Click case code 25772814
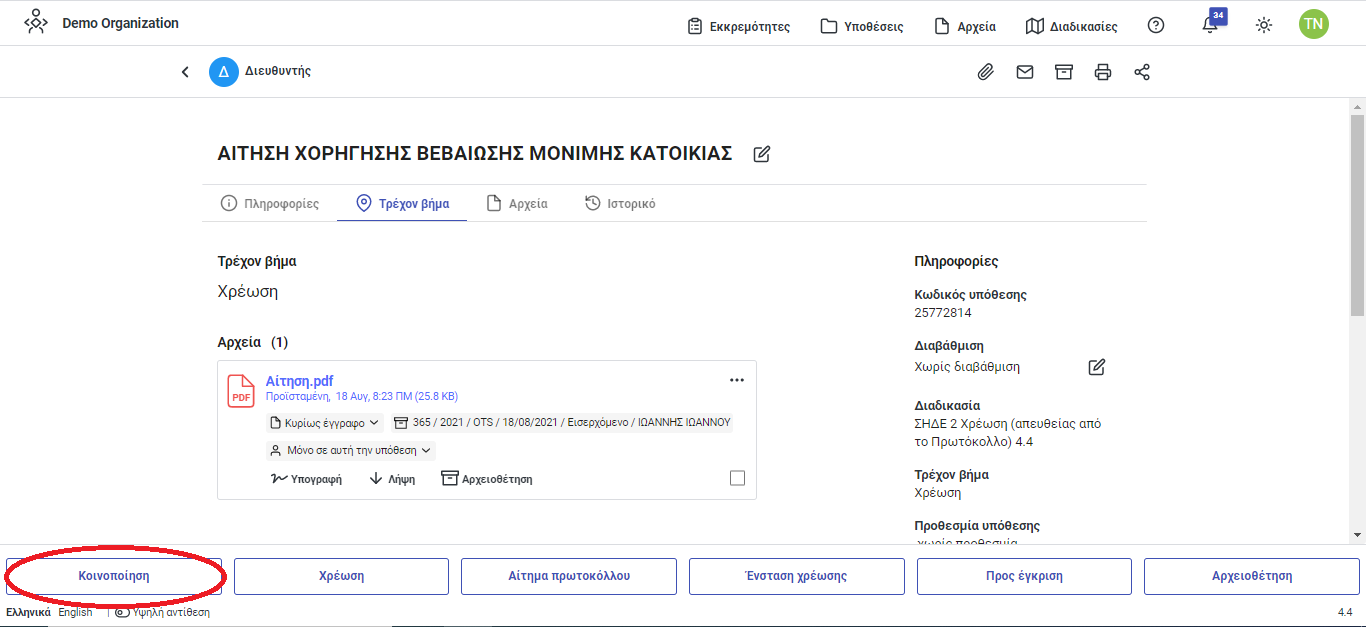Image resolution: width=1366 pixels, height=627 pixels. [943, 313]
